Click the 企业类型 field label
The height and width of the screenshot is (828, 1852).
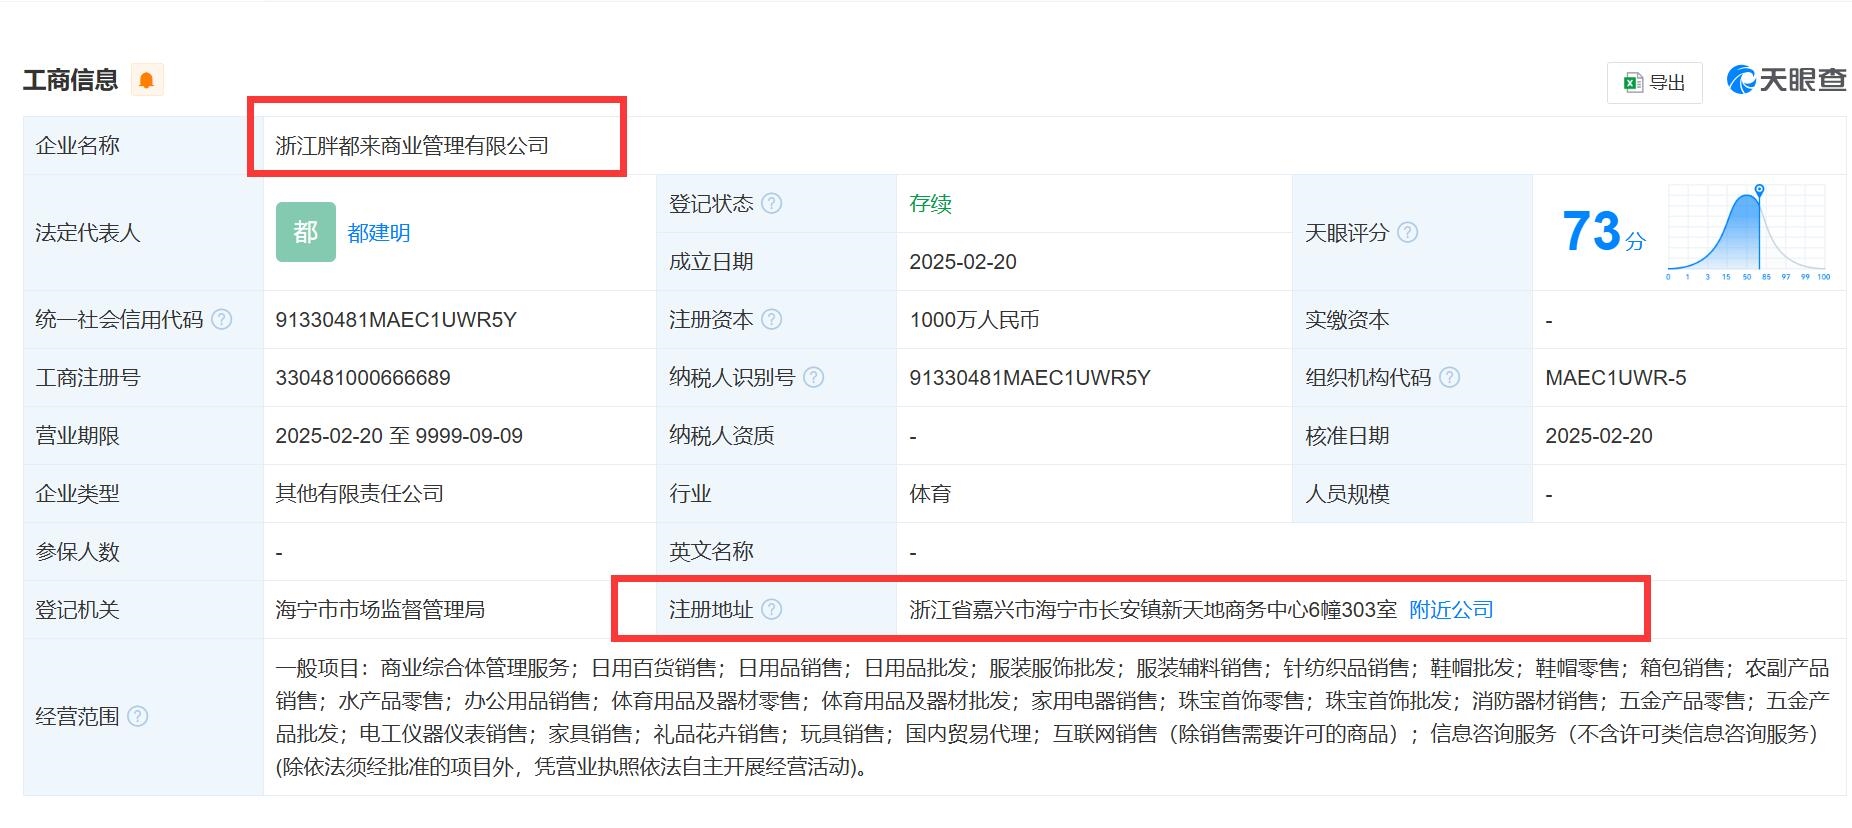78,494
